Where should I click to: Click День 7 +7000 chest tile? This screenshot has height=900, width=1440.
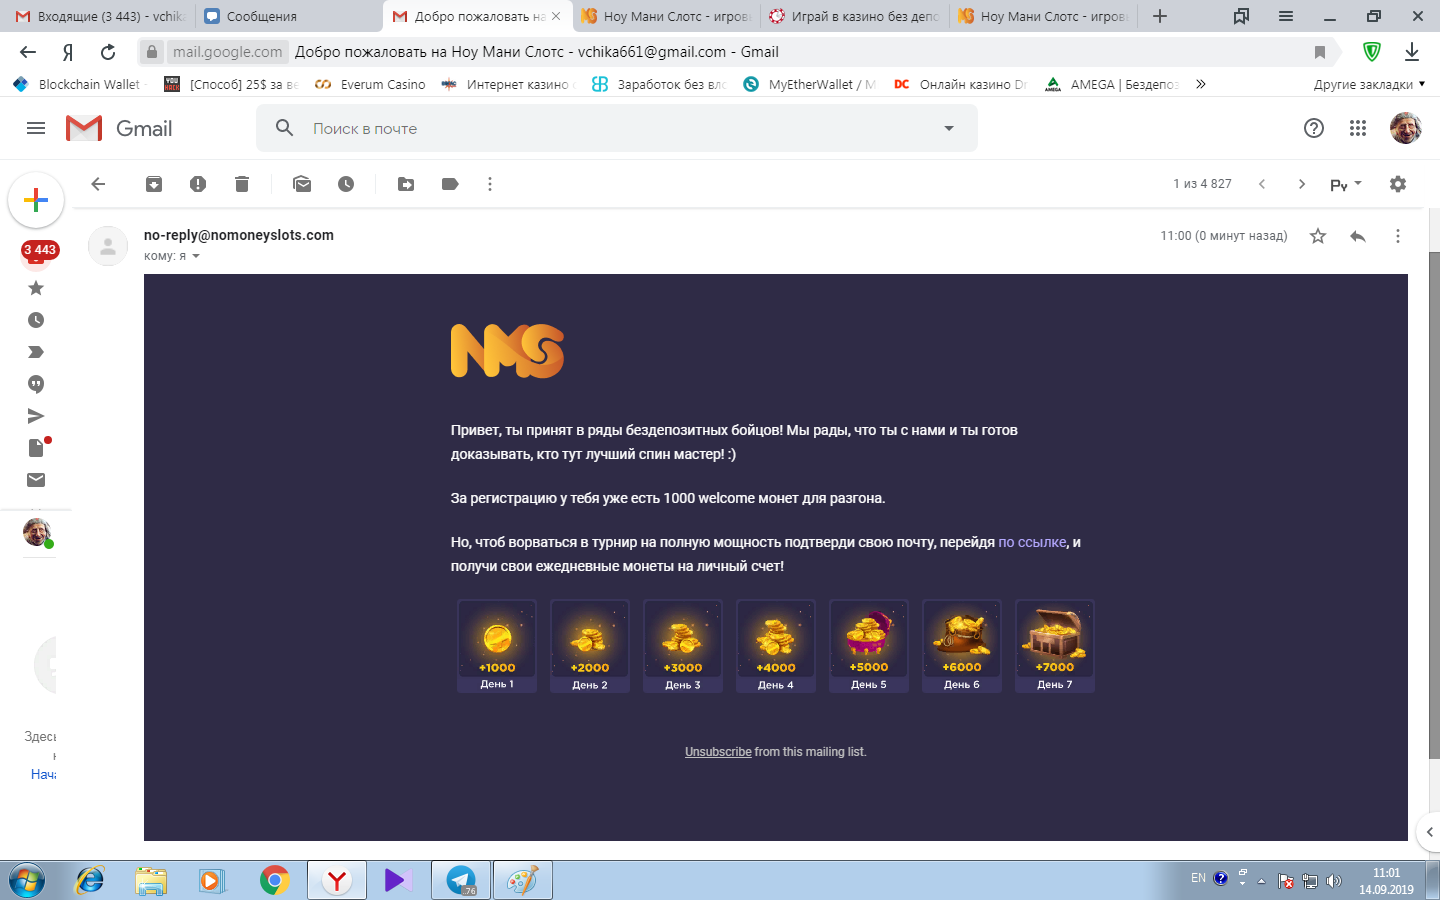tap(1055, 646)
